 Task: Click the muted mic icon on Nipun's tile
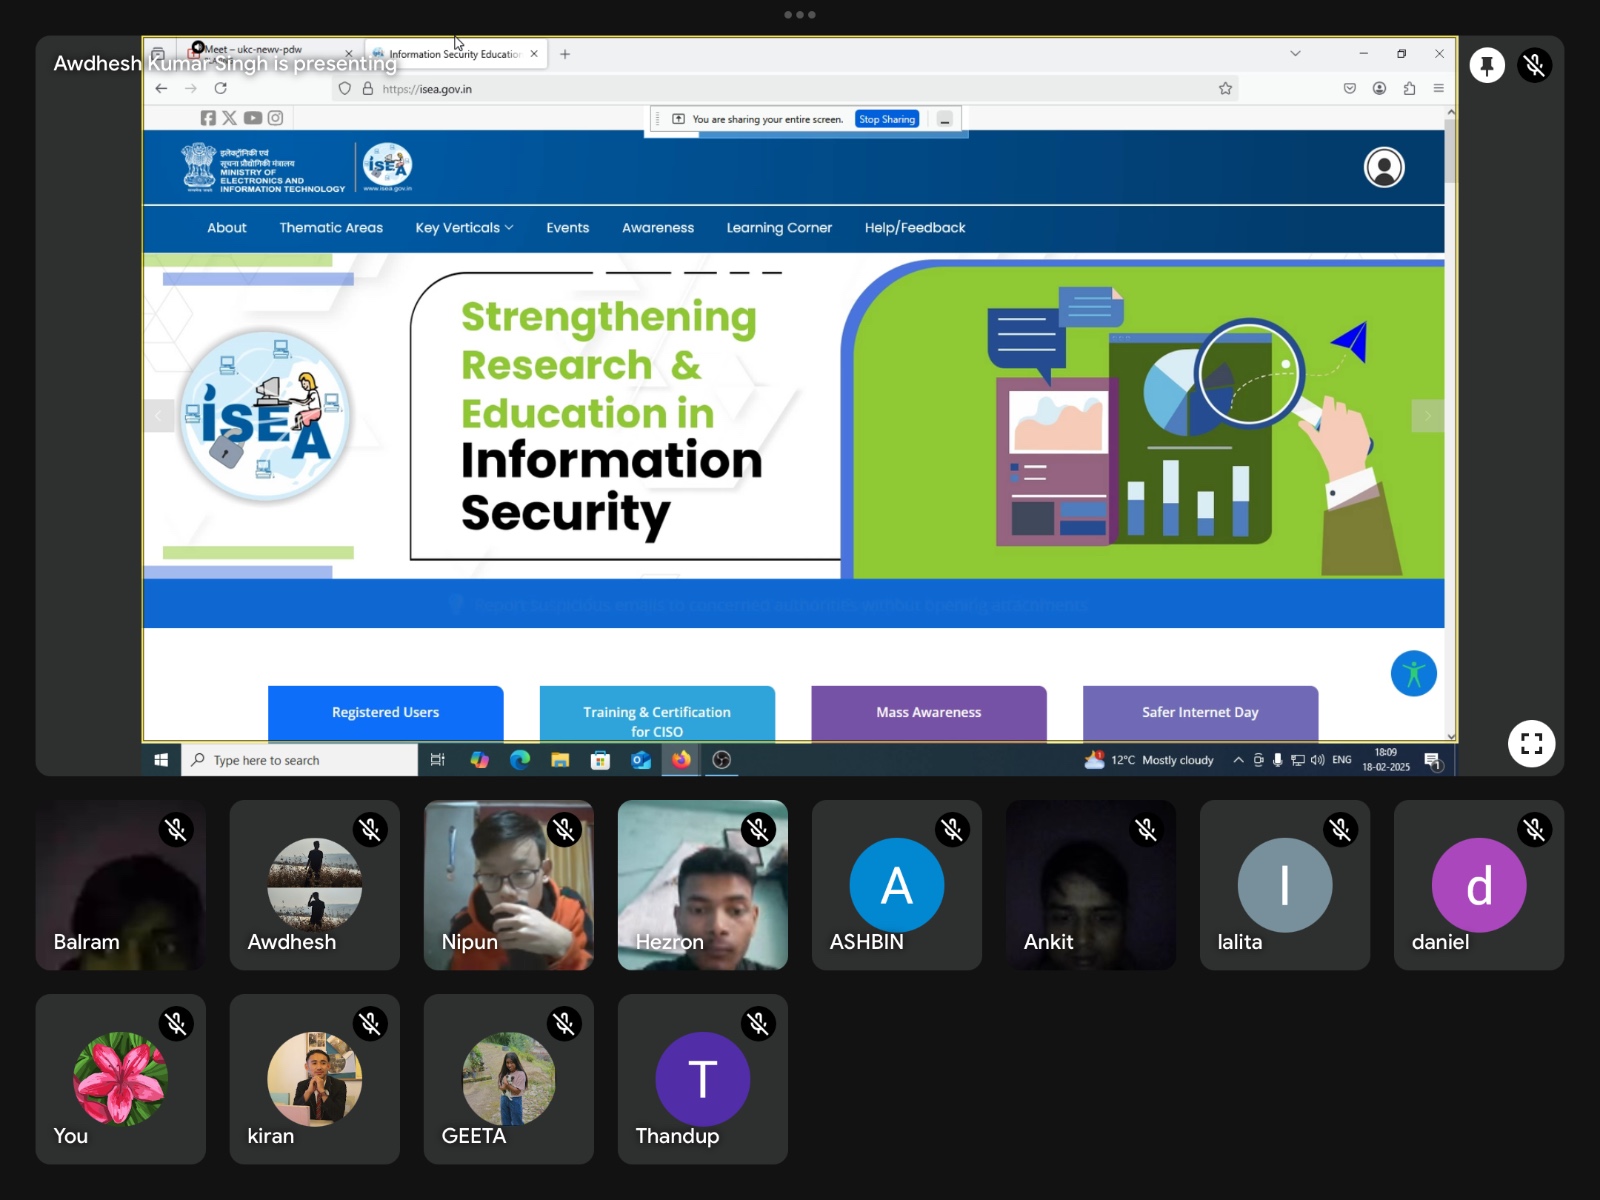(564, 830)
